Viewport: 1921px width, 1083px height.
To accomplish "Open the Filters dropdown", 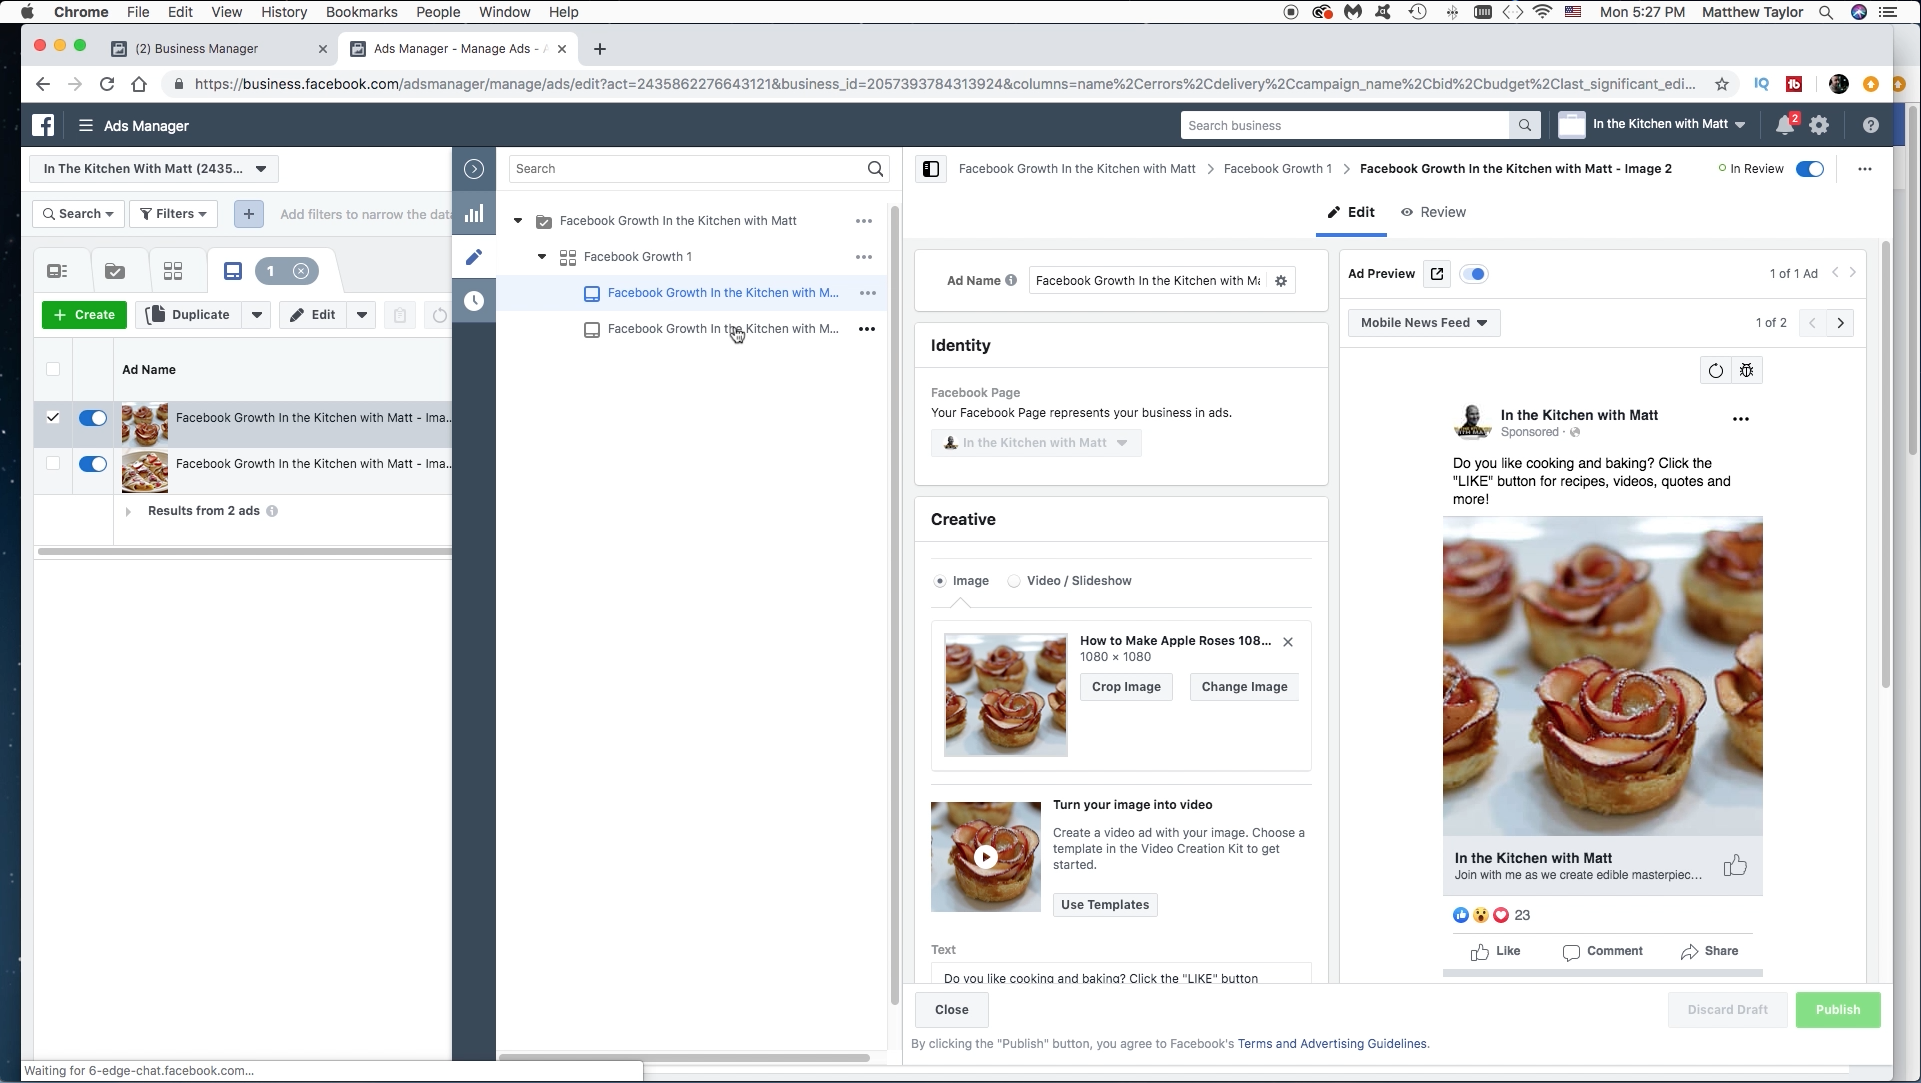I will pyautogui.click(x=173, y=214).
